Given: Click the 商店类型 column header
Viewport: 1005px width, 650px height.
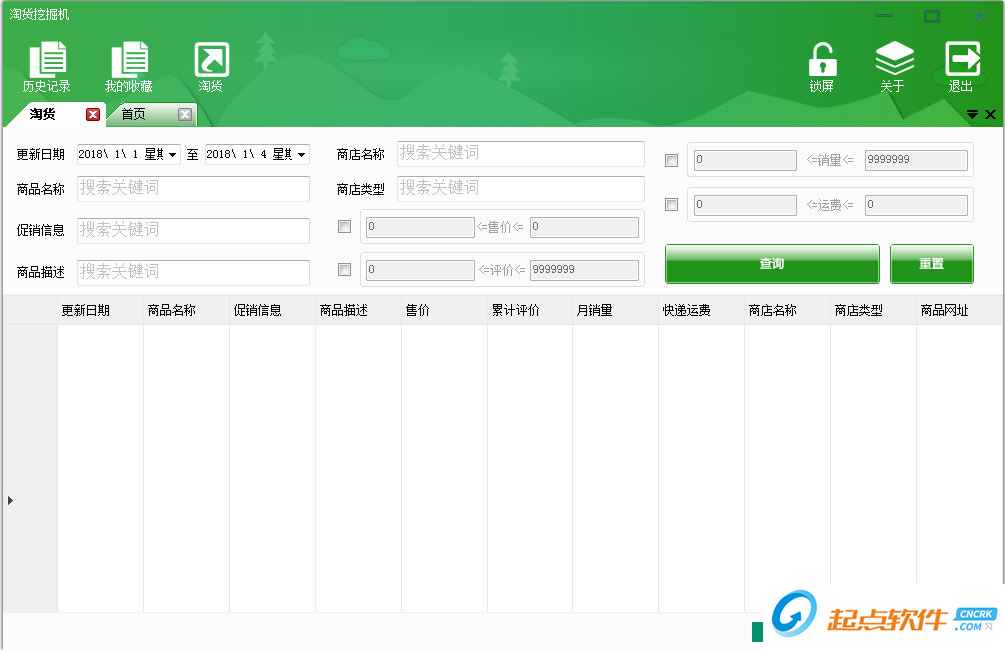Looking at the screenshot, I should click(x=873, y=310).
